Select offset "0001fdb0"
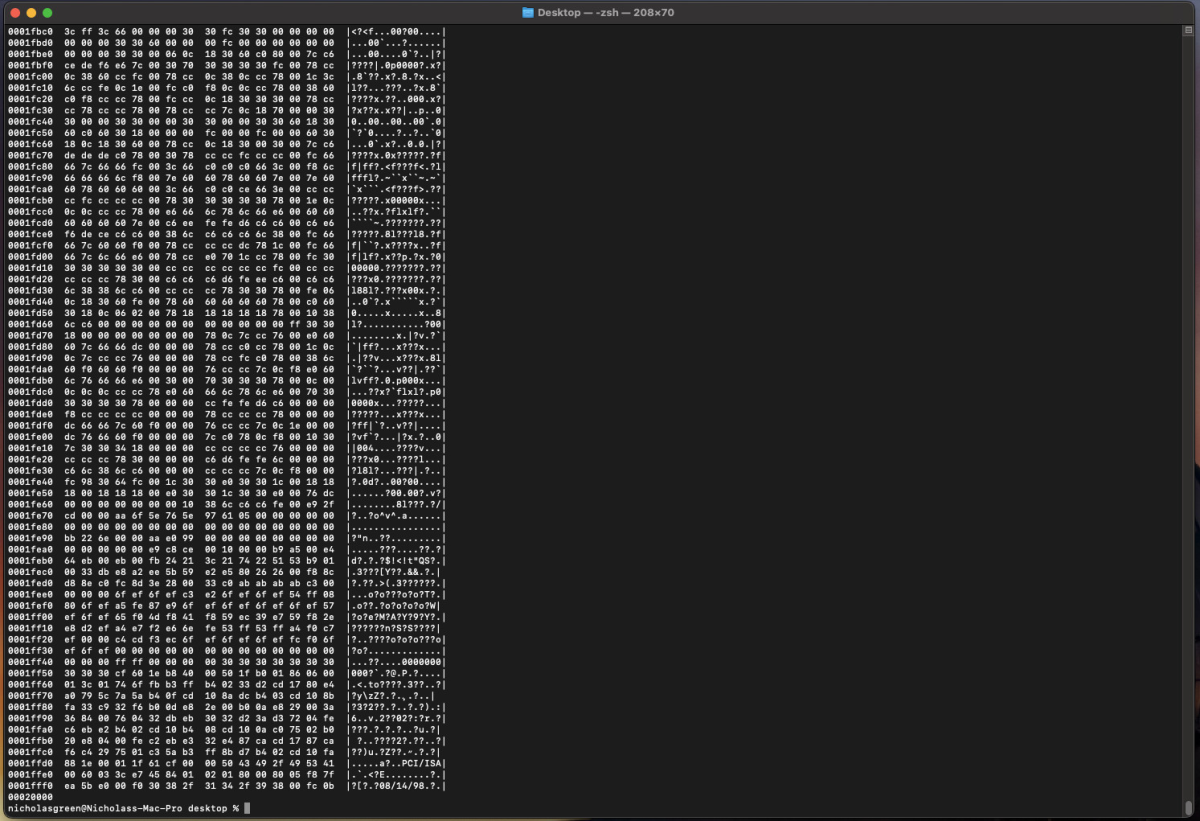 (x=30, y=379)
